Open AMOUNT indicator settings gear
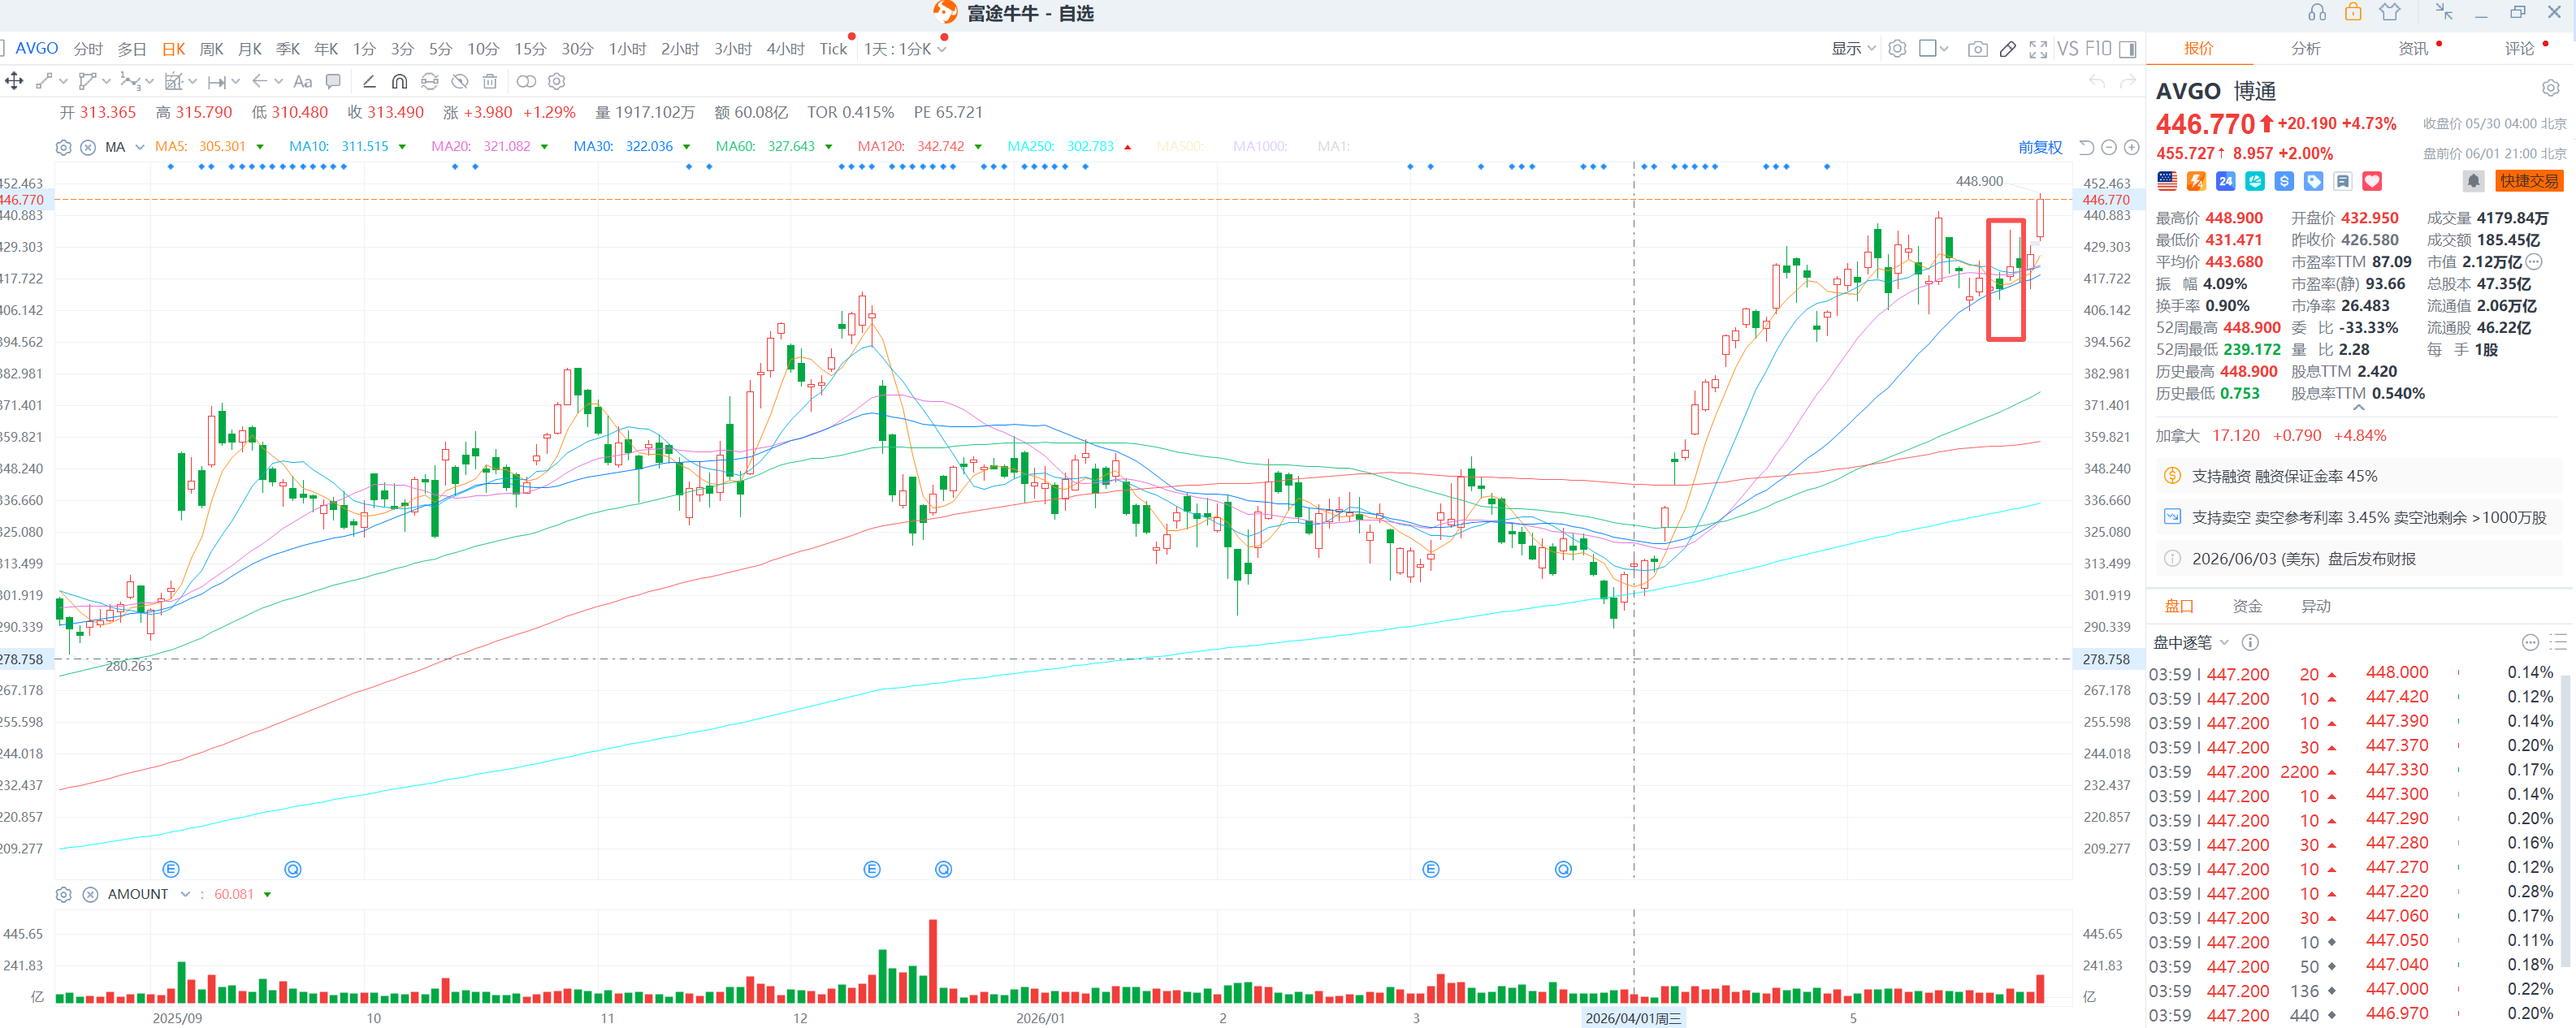Image resolution: width=2576 pixels, height=1028 pixels. 63,894
